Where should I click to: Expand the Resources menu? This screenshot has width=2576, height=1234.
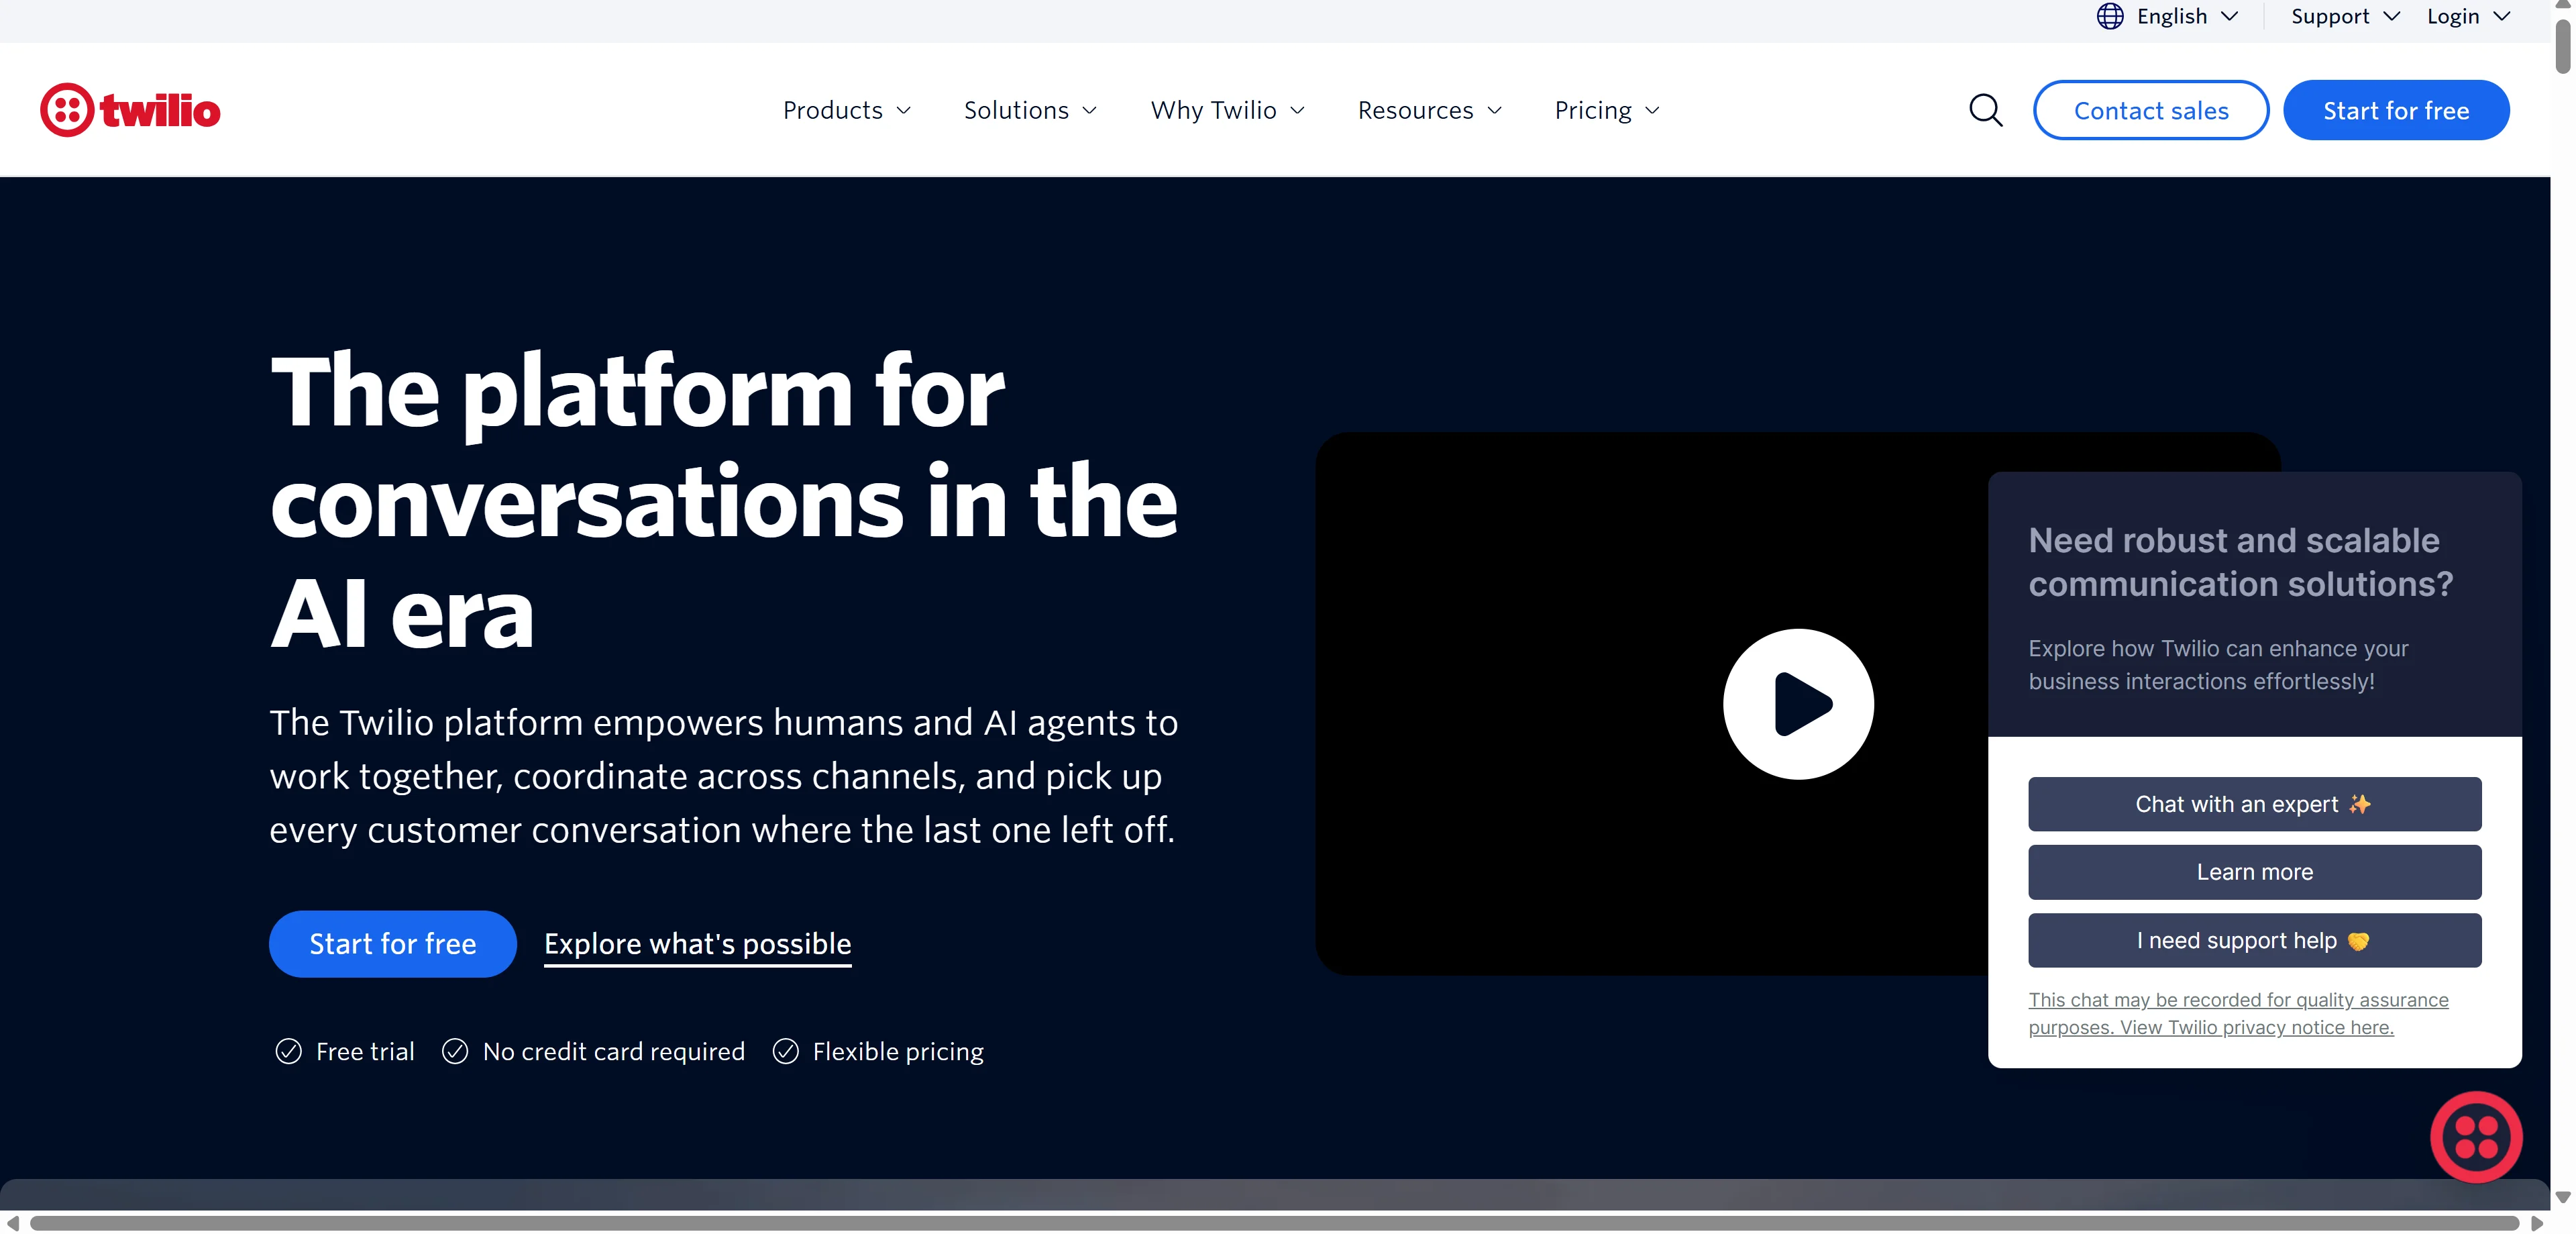[x=1430, y=110]
